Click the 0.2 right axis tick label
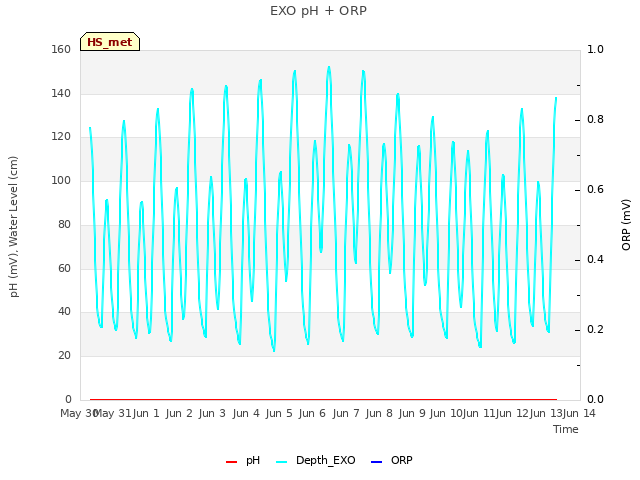The width and height of the screenshot is (640, 480). tap(595, 330)
